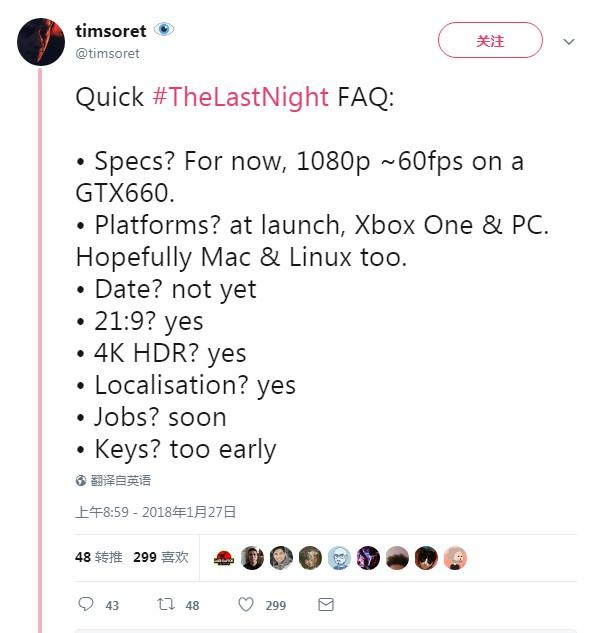This screenshot has width=597, height=633.
Task: Click the purple-toned liker avatar
Action: (368, 558)
